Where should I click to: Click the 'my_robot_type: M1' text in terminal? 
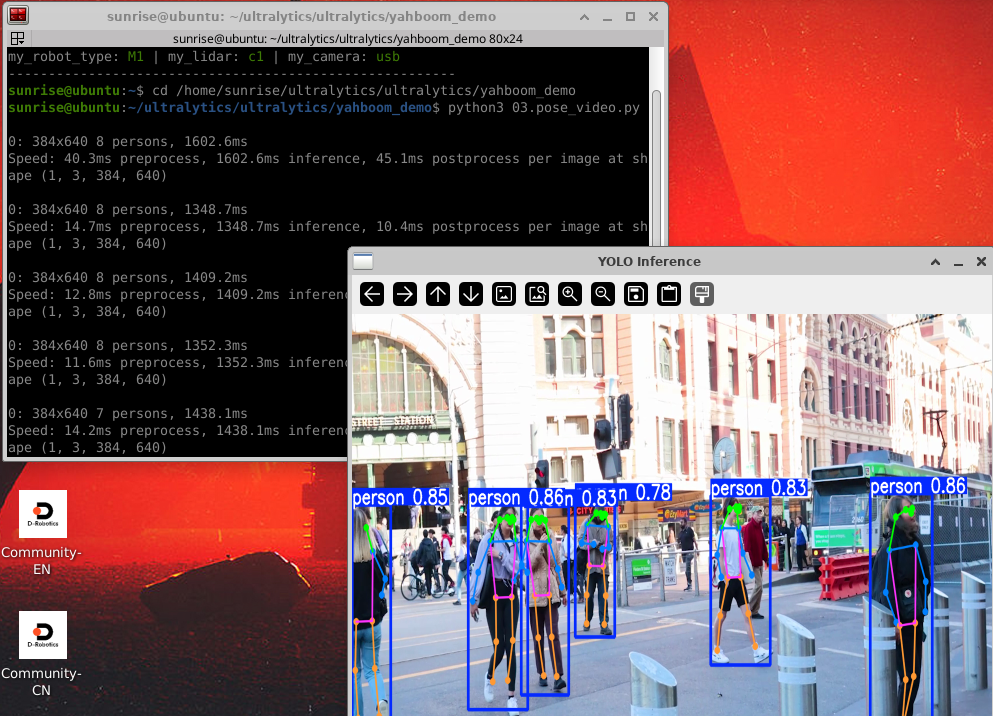tap(76, 56)
